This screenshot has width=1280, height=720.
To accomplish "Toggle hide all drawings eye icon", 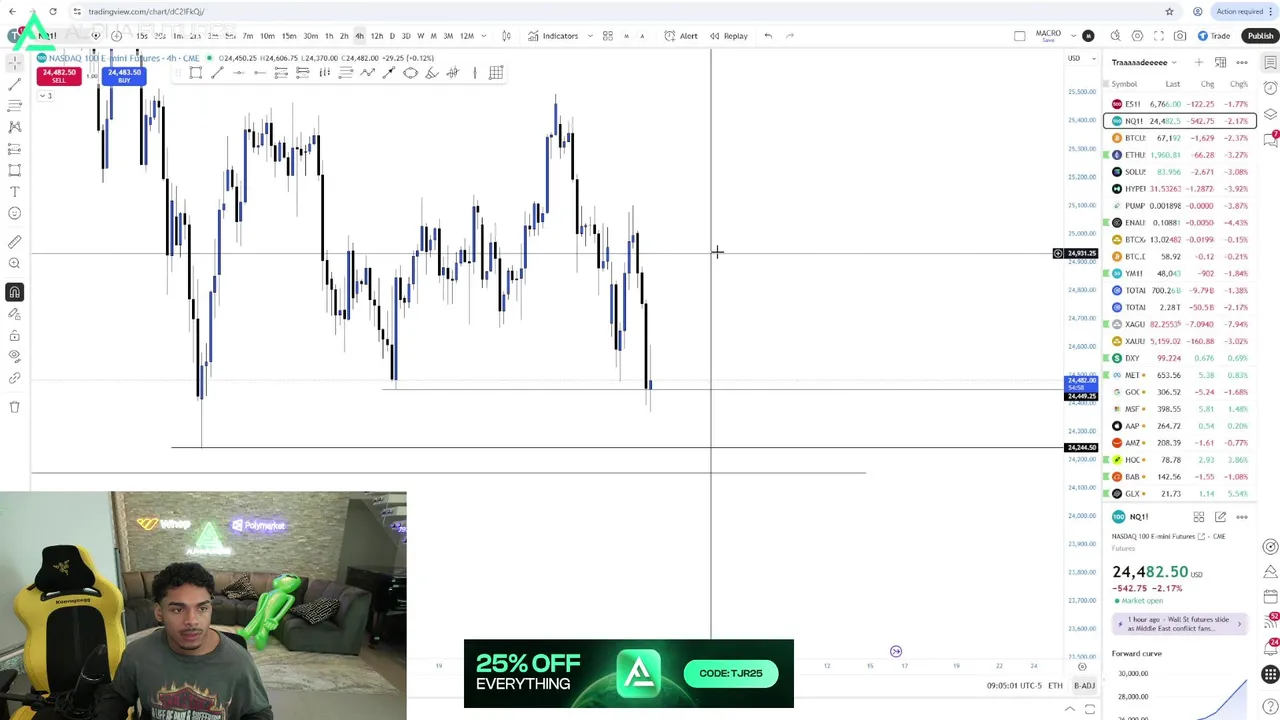I will click(x=14, y=356).
